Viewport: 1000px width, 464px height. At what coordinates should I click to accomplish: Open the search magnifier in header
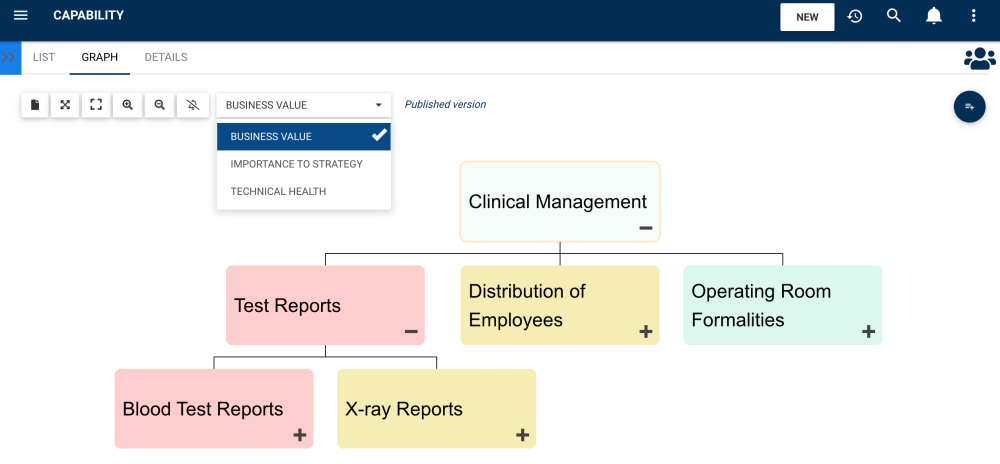[894, 16]
